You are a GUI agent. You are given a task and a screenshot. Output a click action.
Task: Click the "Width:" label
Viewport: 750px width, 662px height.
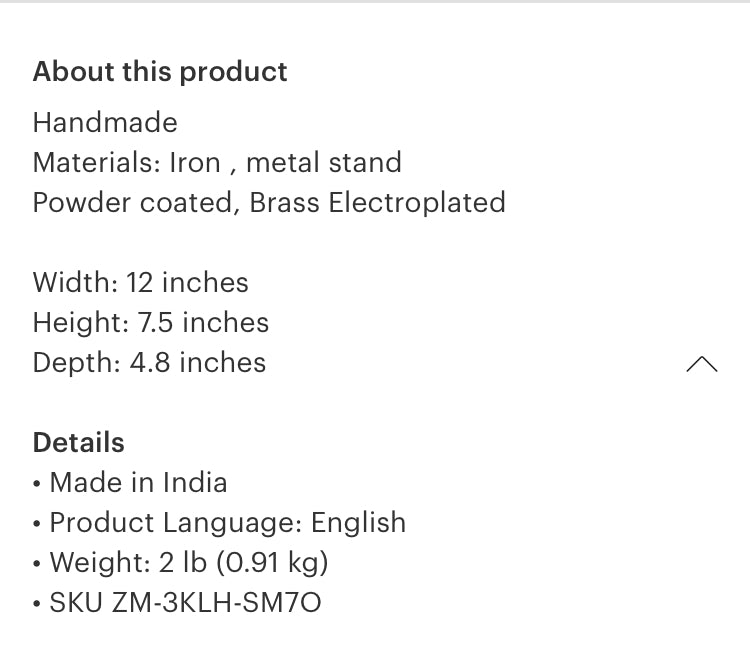[75, 283]
